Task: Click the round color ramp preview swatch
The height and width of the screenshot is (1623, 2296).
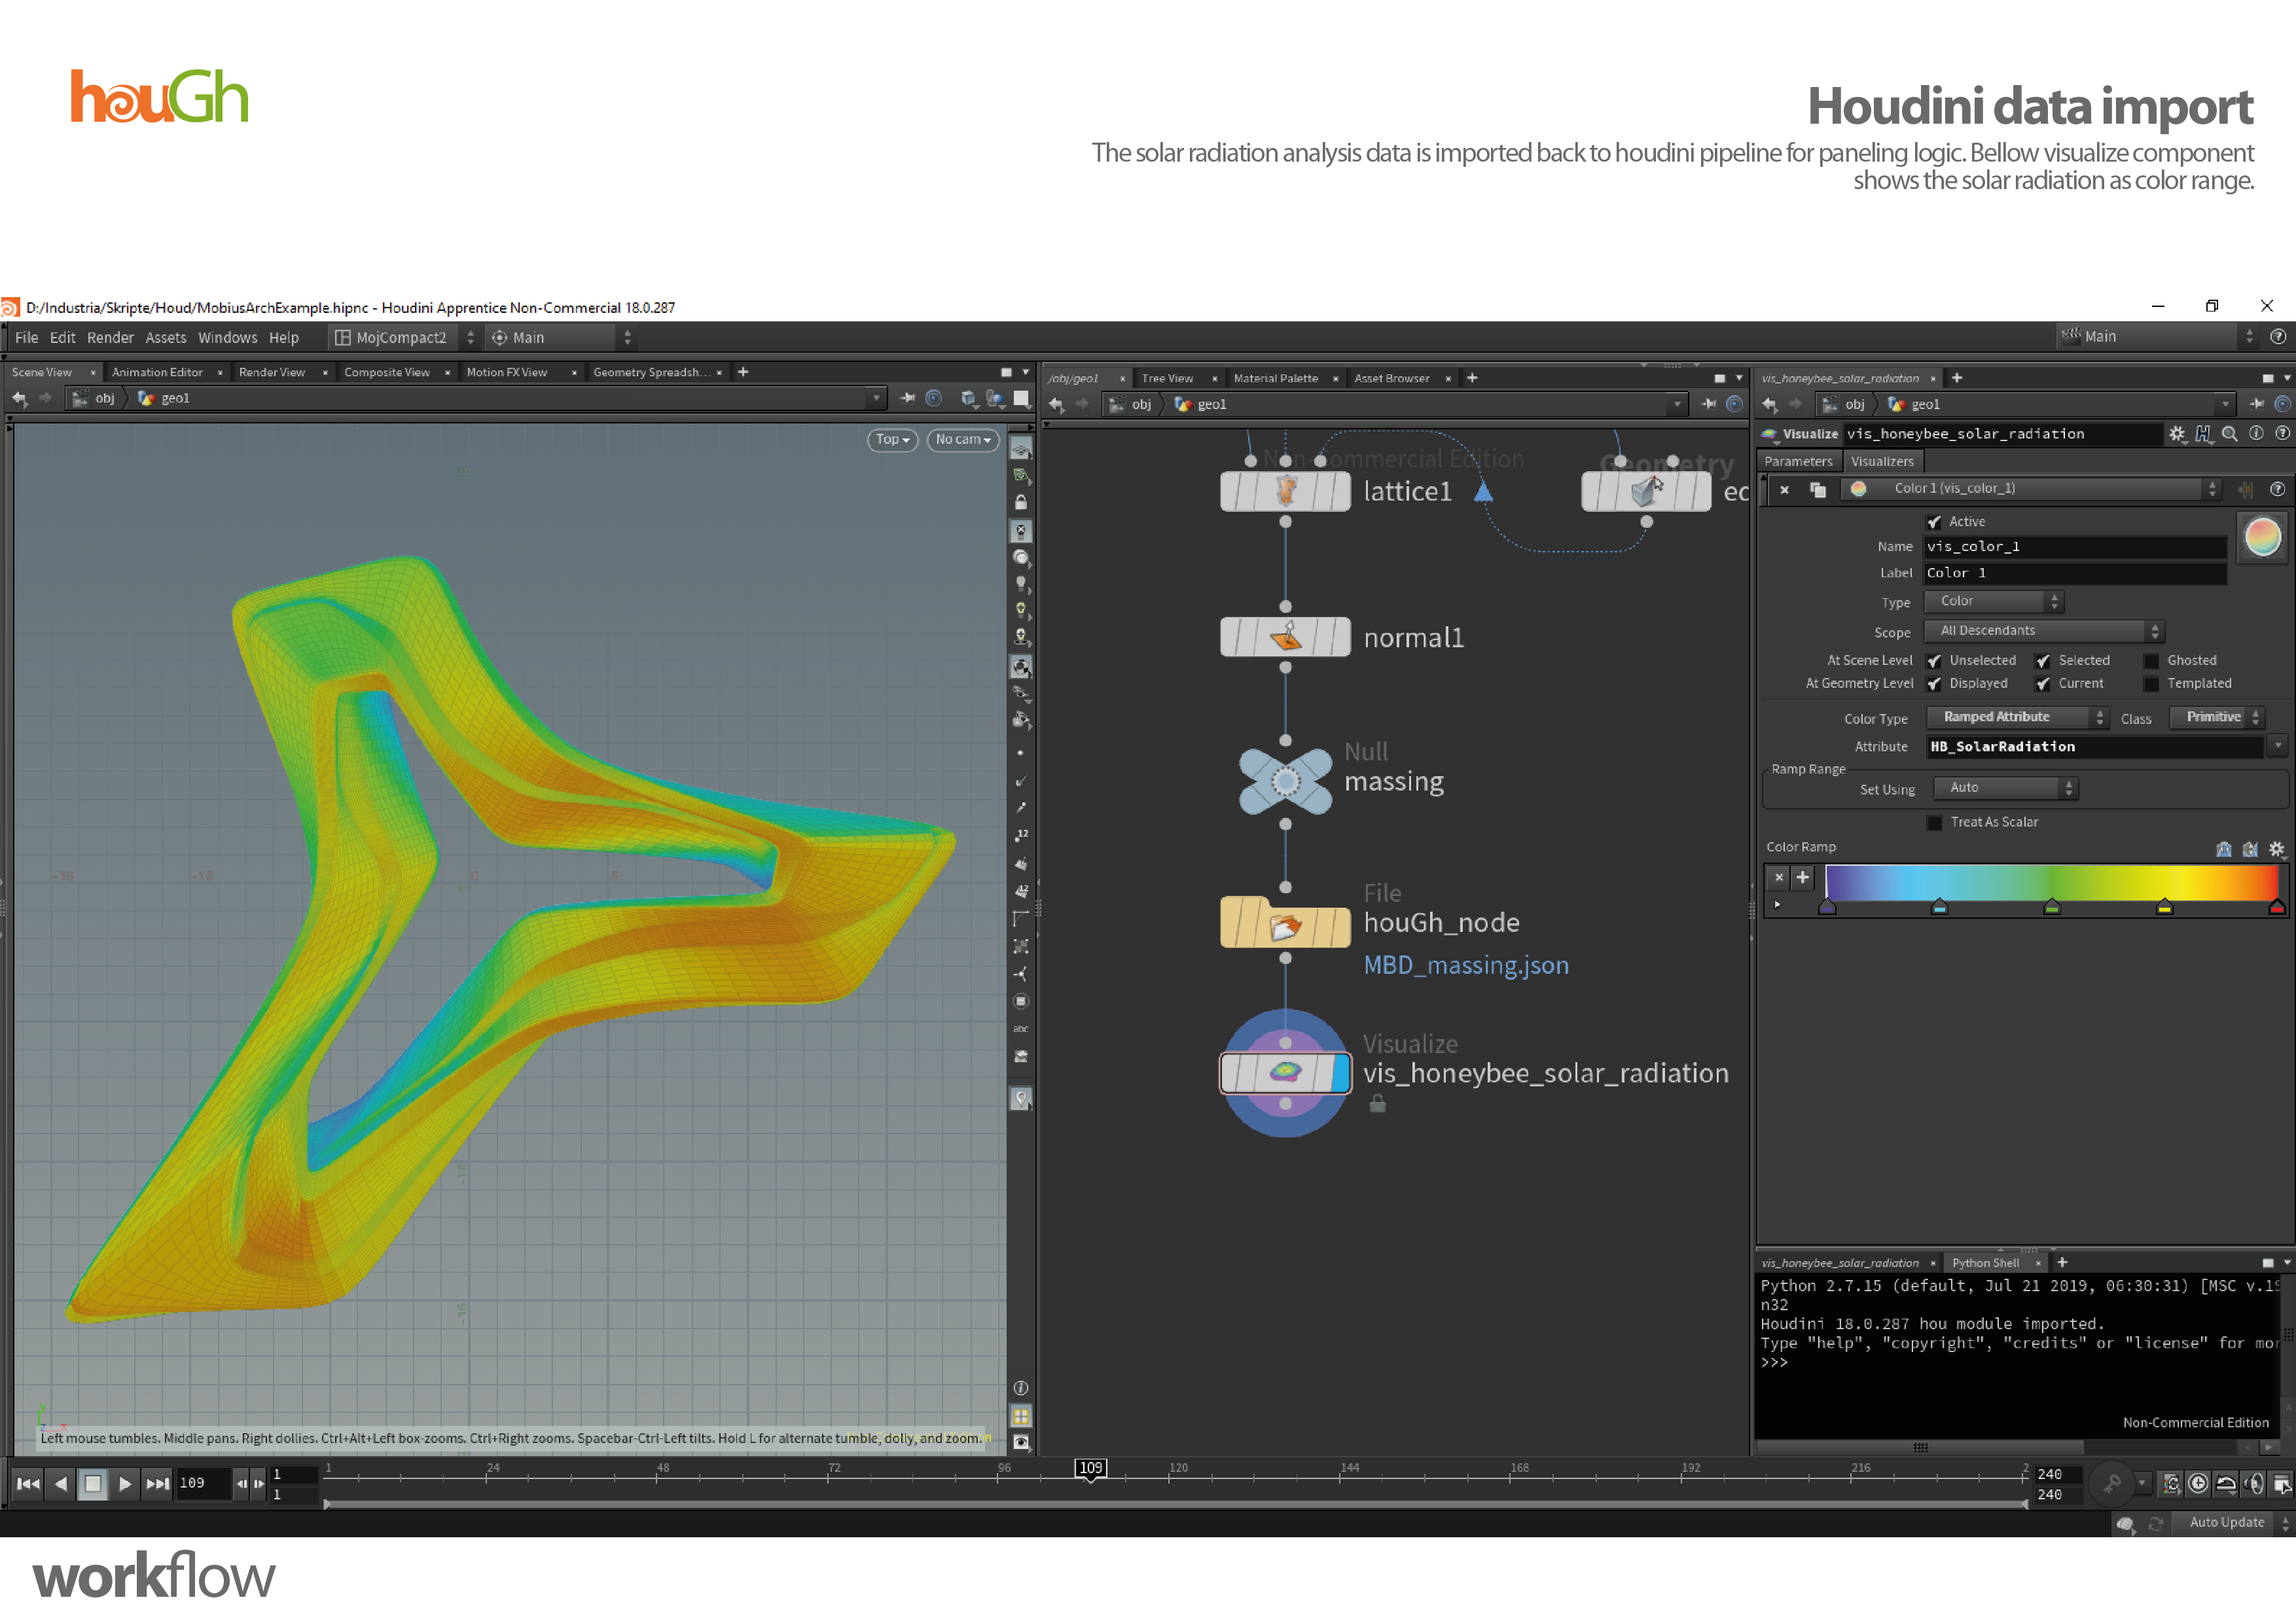Action: click(x=2263, y=538)
